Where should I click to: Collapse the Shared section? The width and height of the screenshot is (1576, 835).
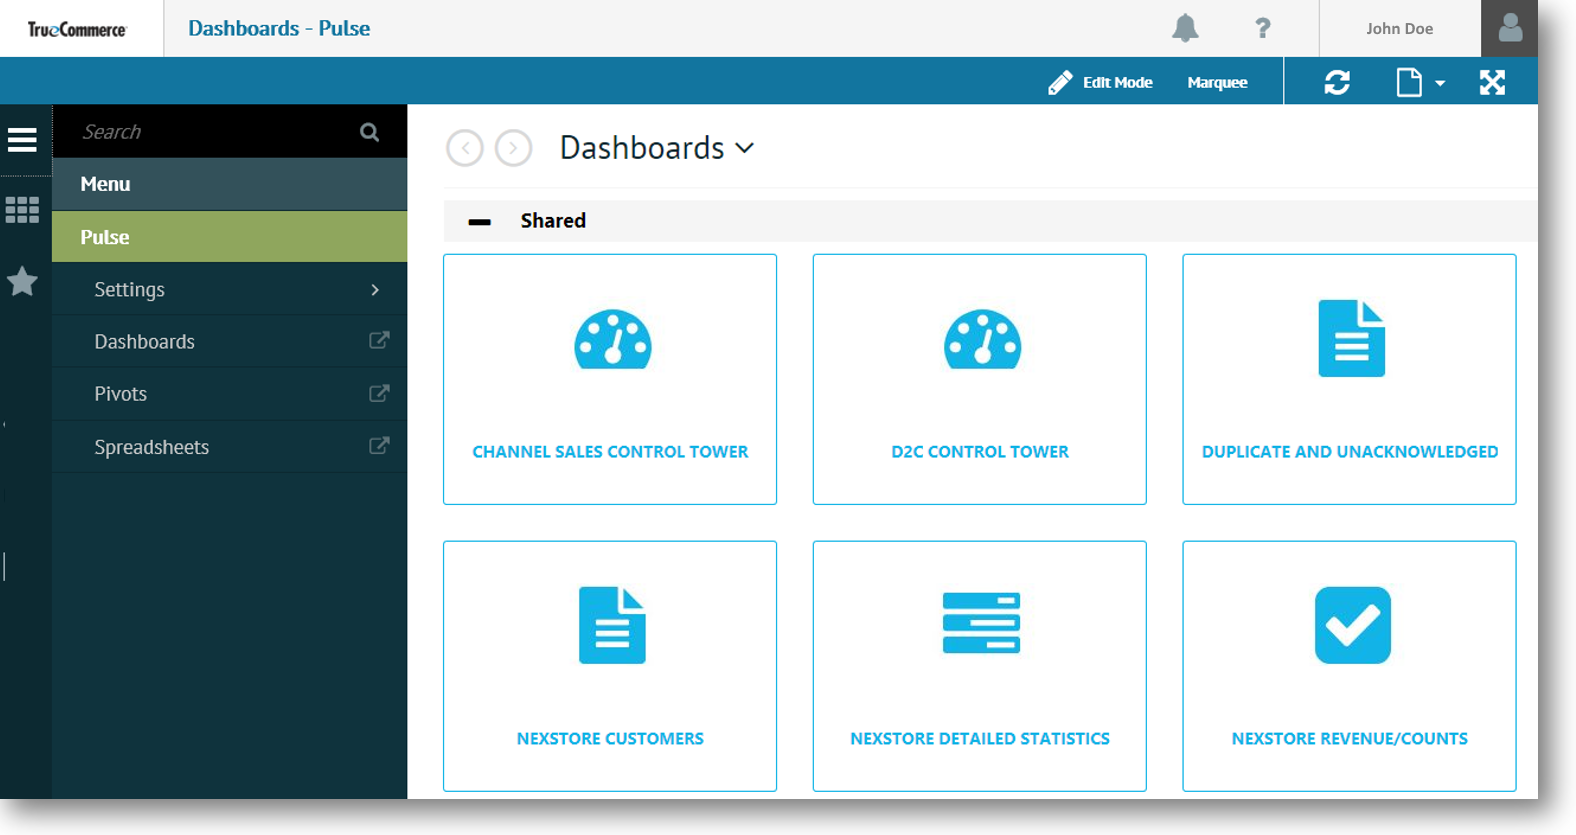click(480, 221)
